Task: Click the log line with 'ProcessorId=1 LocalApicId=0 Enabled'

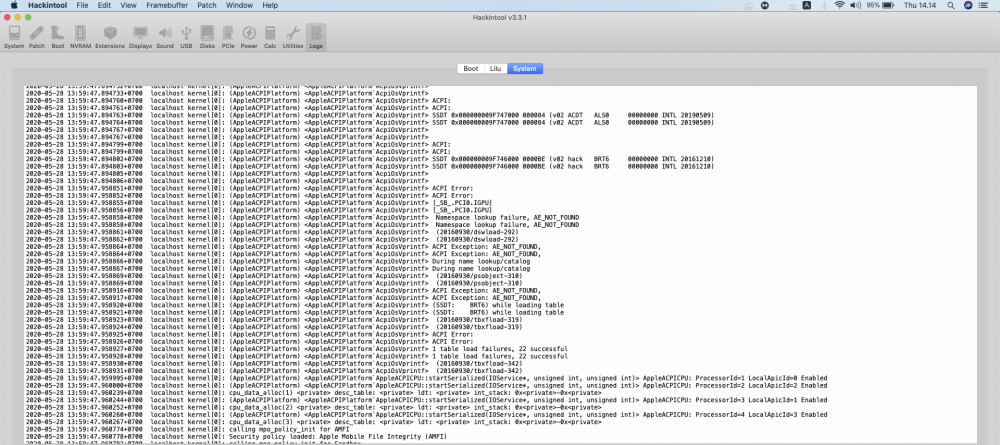Action: 426,378
